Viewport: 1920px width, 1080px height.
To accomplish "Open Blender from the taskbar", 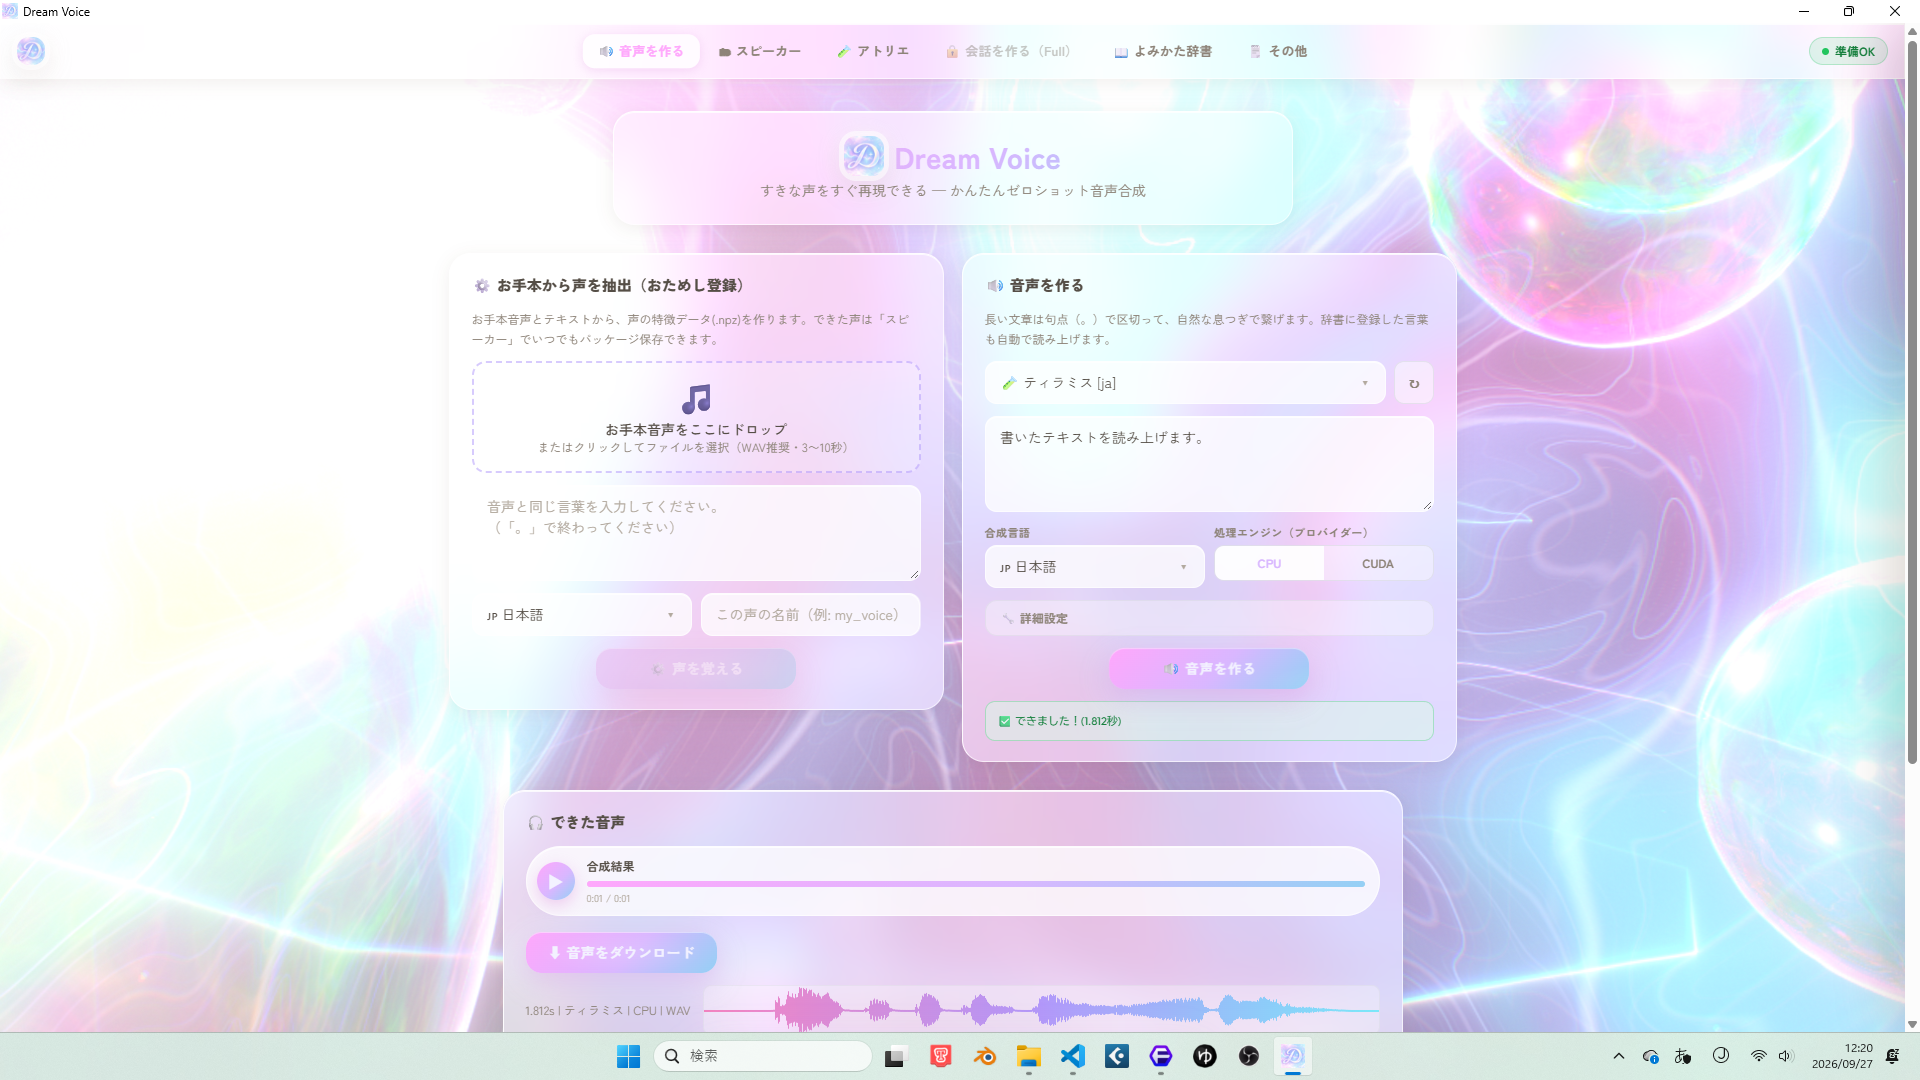I will (985, 1056).
